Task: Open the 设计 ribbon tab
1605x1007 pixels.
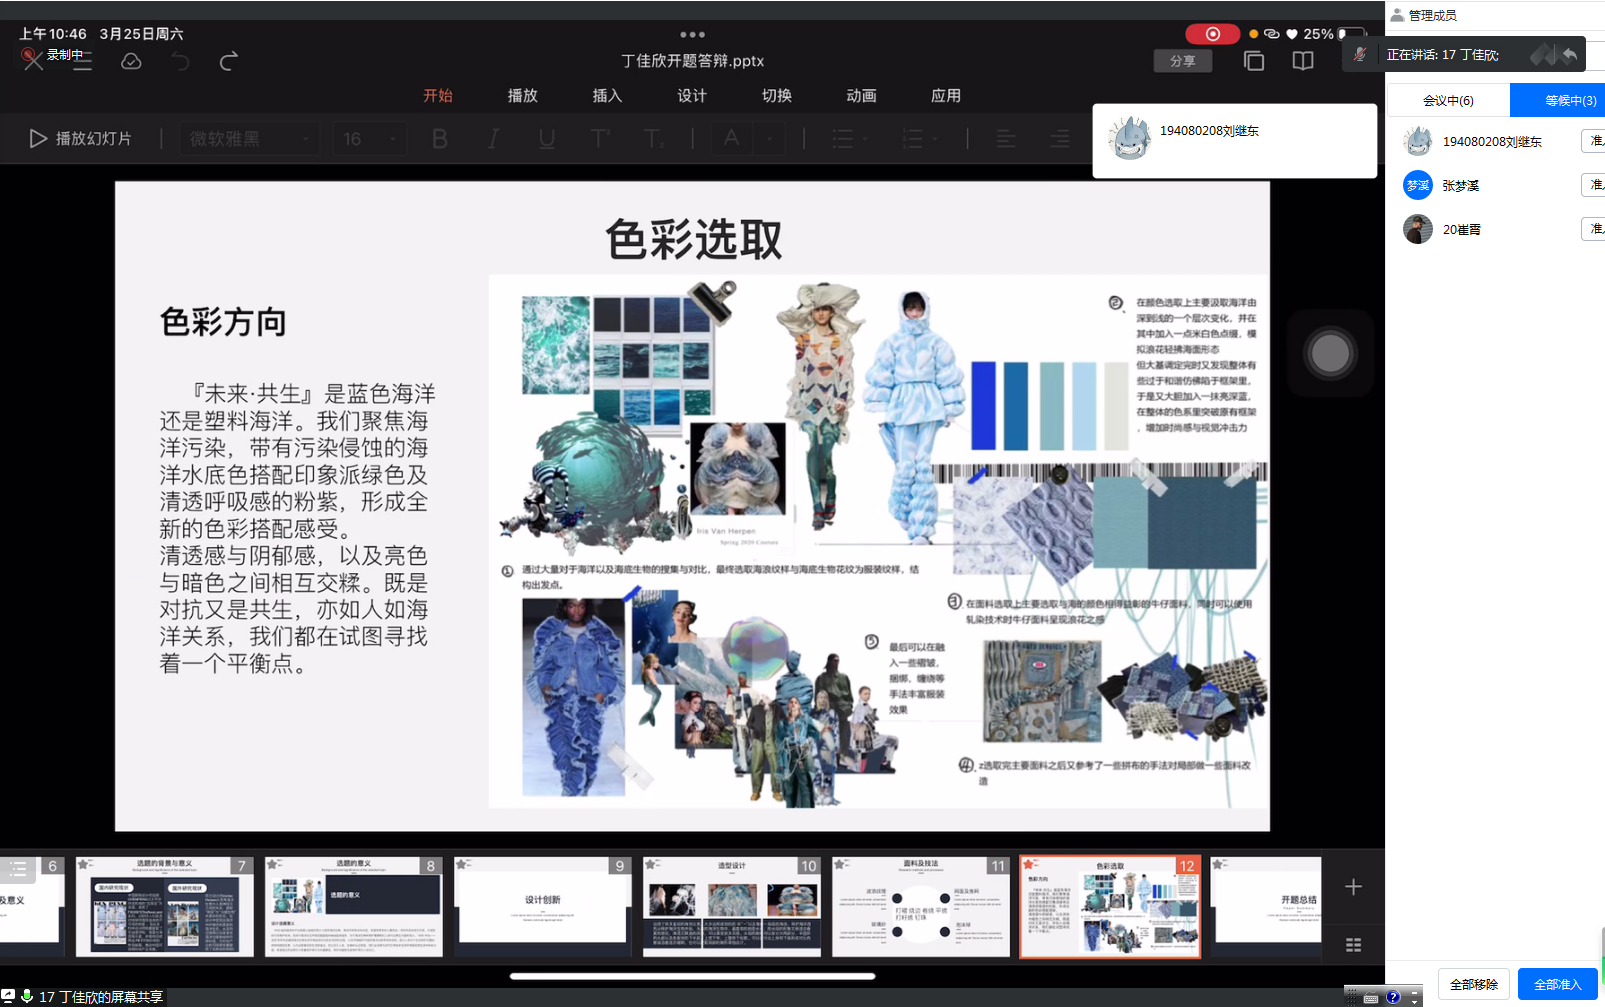Action: tap(692, 96)
